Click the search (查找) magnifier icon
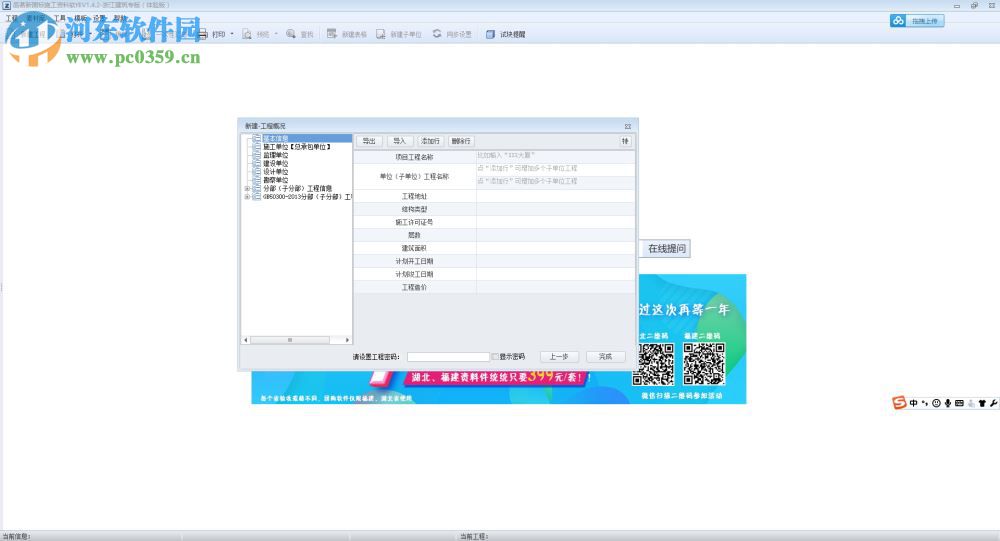The height and width of the screenshot is (541, 1000). pos(291,34)
